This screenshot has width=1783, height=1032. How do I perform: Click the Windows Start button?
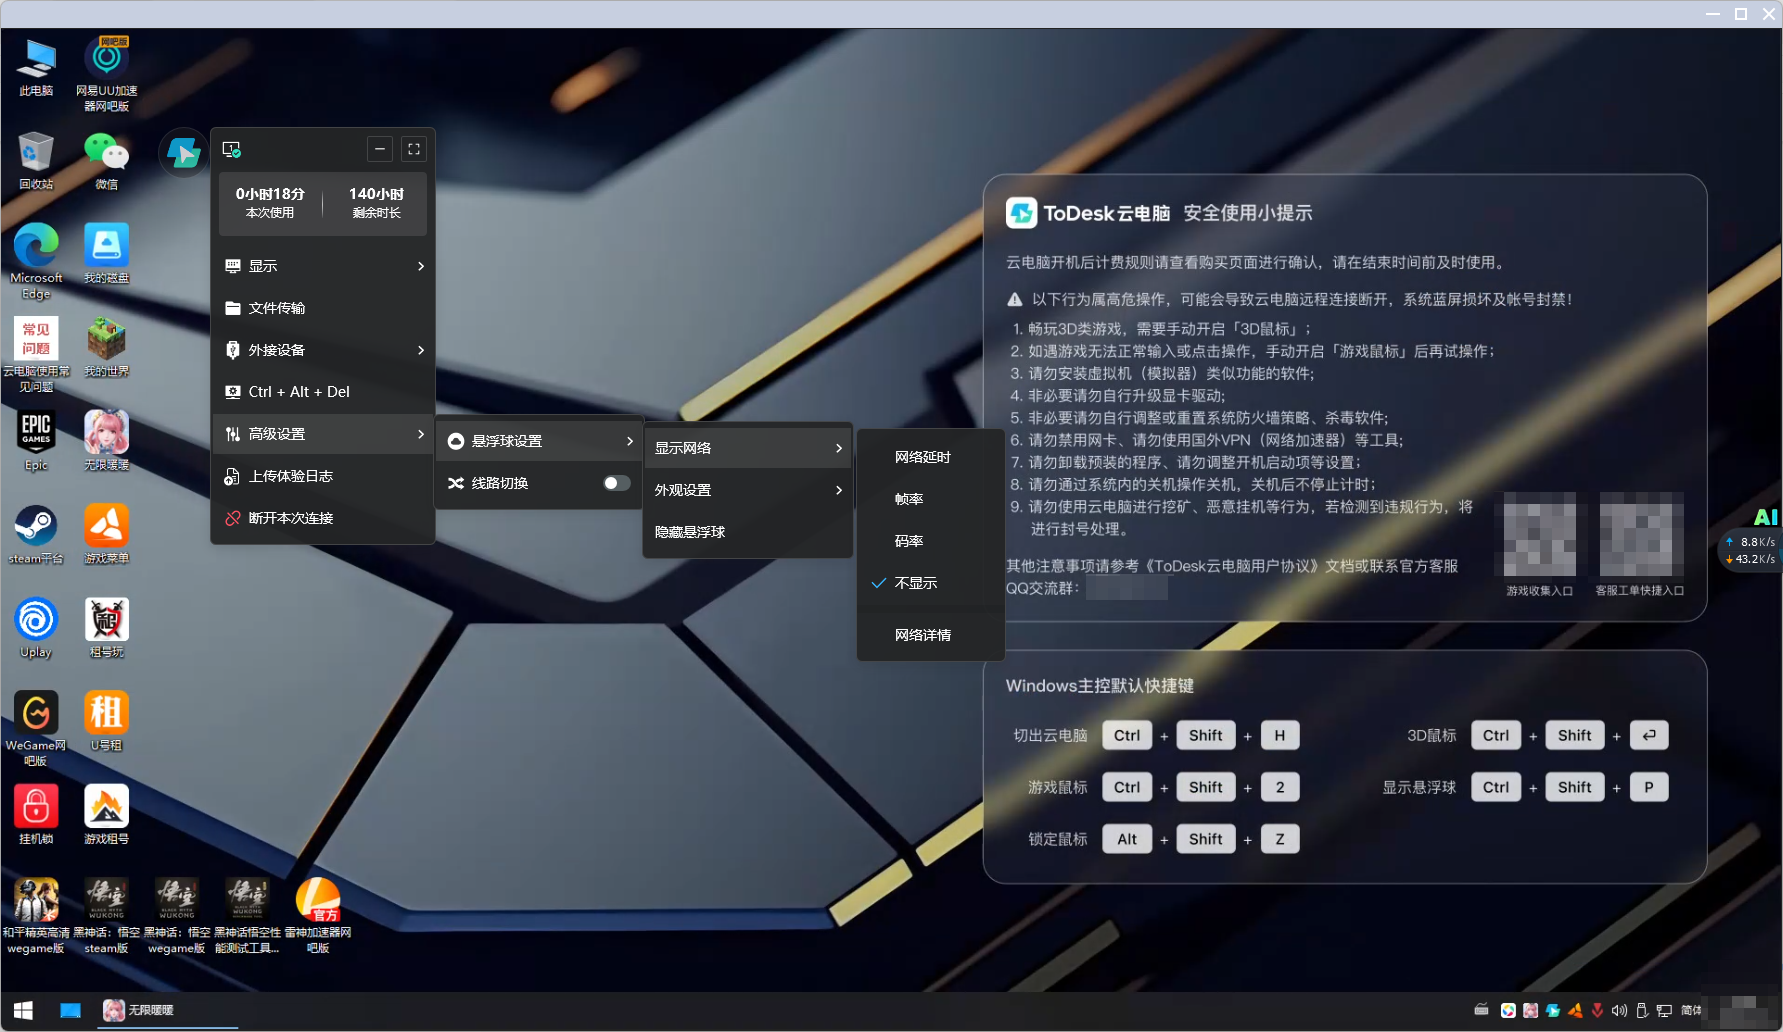(x=23, y=1010)
